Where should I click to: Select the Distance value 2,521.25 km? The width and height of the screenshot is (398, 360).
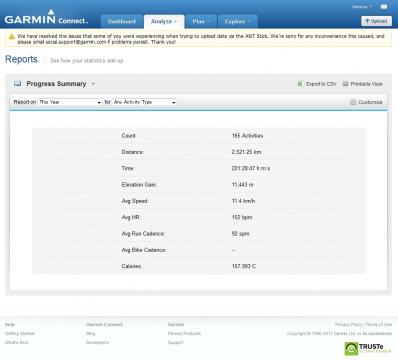point(246,152)
